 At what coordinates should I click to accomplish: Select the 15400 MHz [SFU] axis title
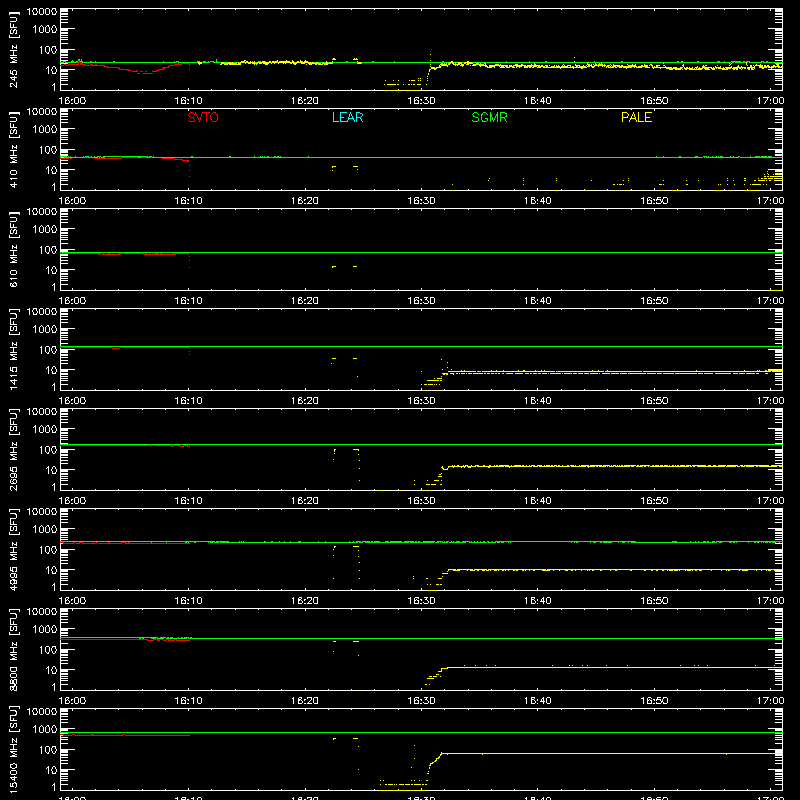pos(14,749)
